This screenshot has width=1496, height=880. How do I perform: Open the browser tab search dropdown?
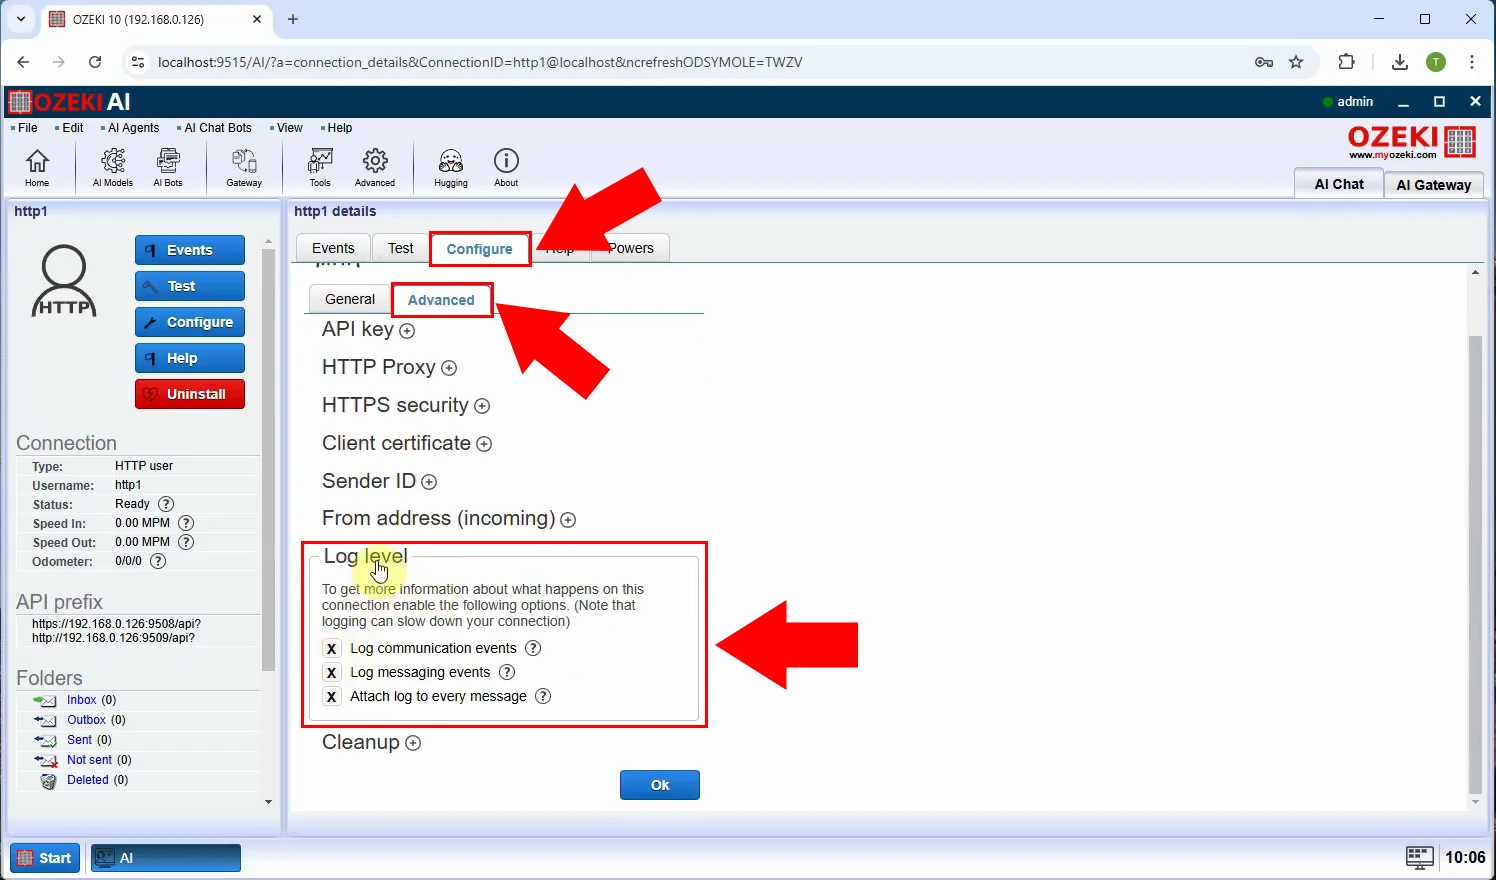(20, 19)
